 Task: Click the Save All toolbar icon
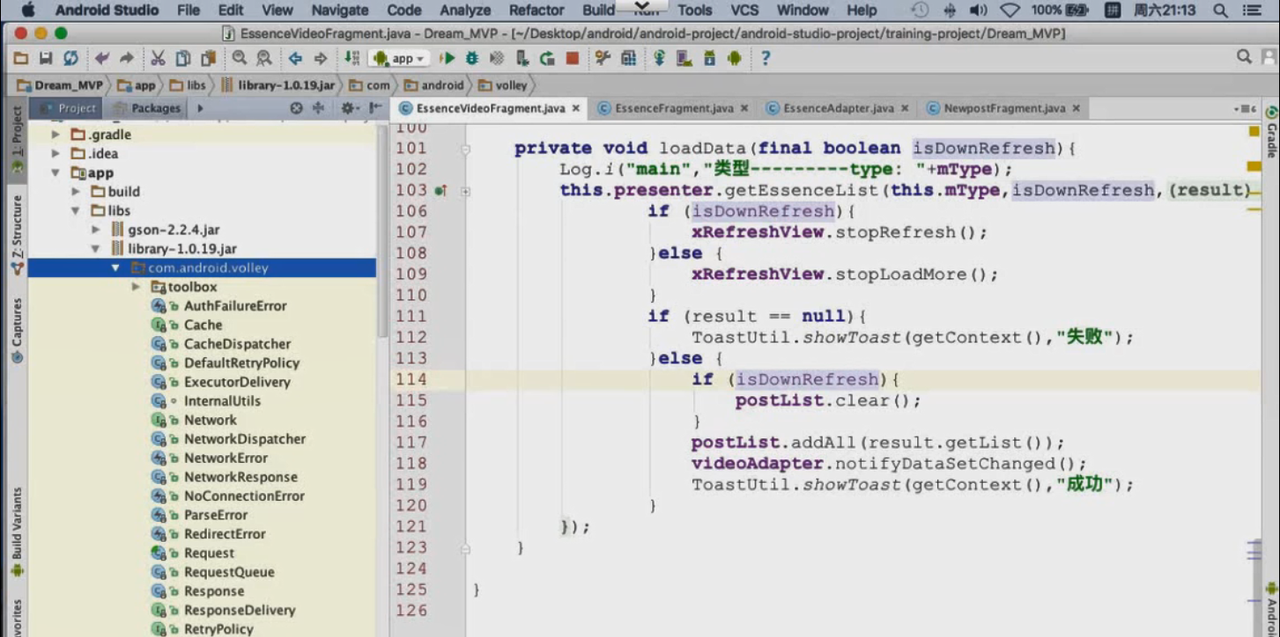point(45,59)
